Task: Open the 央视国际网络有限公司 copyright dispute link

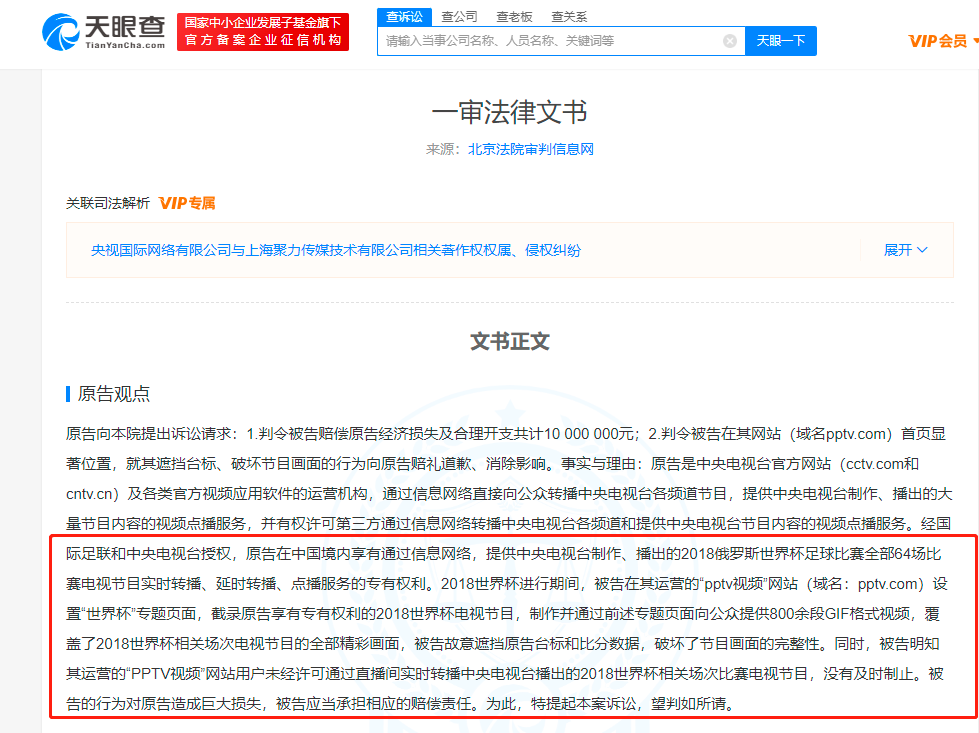Action: click(336, 250)
